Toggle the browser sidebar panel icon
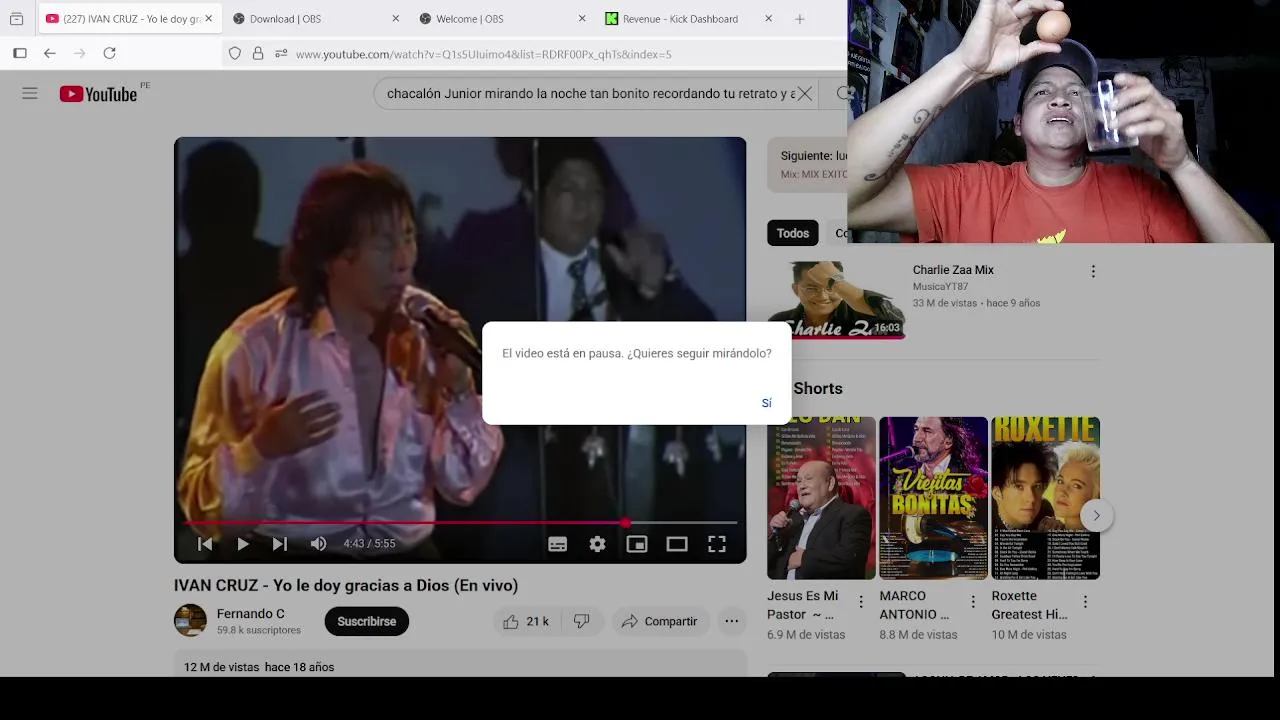Image resolution: width=1280 pixels, height=720 pixels. coord(20,53)
